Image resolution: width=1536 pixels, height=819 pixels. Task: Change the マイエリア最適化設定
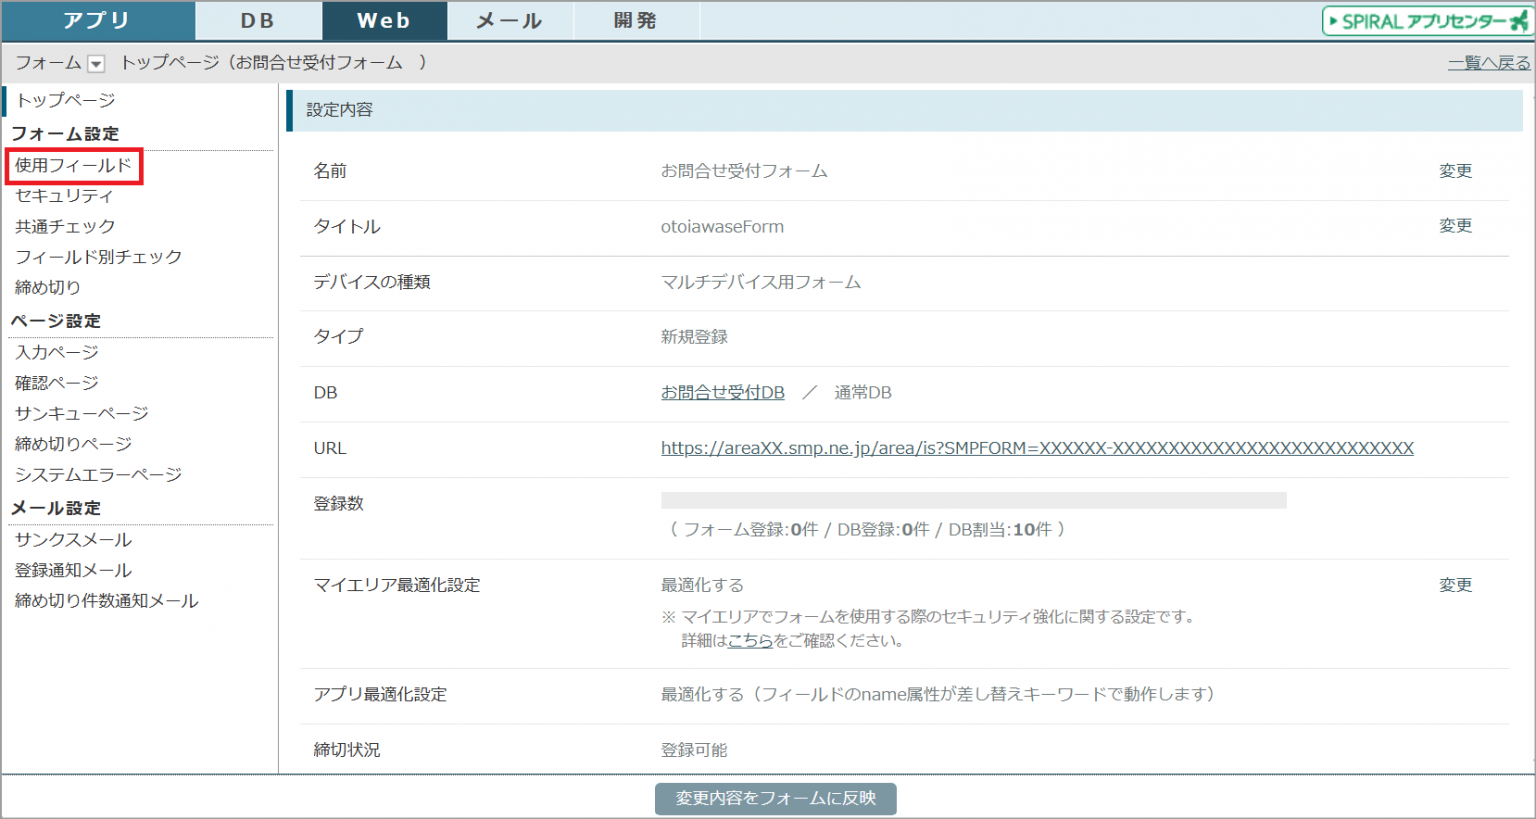click(1455, 585)
